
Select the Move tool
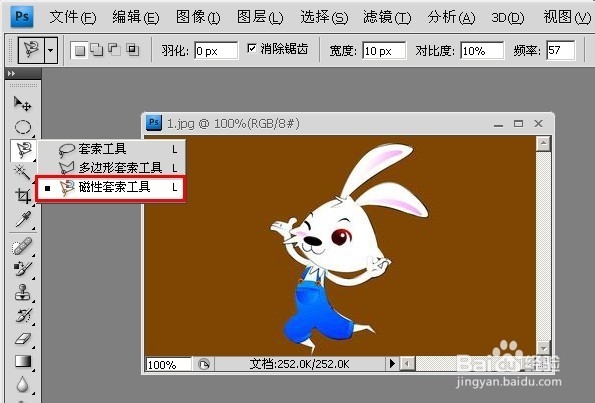tap(22, 104)
